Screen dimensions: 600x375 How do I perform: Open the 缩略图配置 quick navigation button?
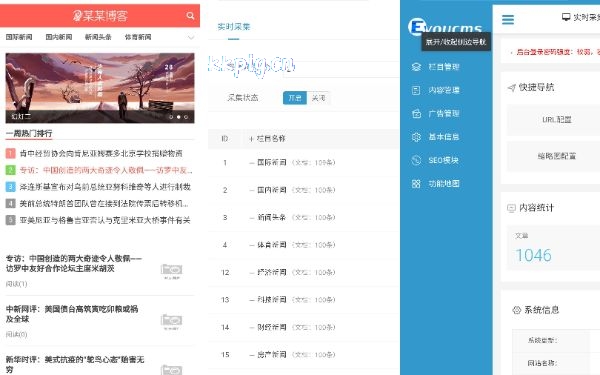point(557,156)
